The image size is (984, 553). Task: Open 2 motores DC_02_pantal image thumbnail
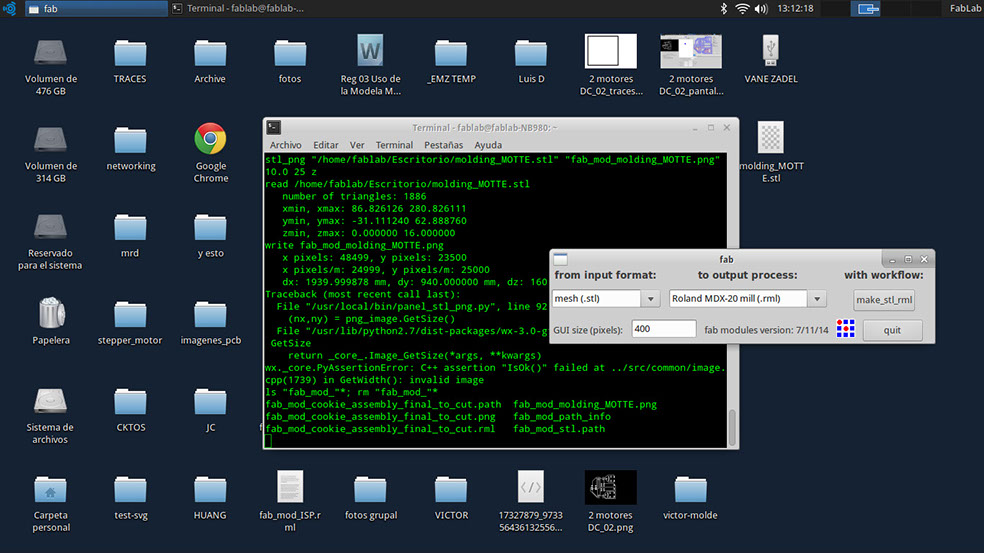[691, 51]
